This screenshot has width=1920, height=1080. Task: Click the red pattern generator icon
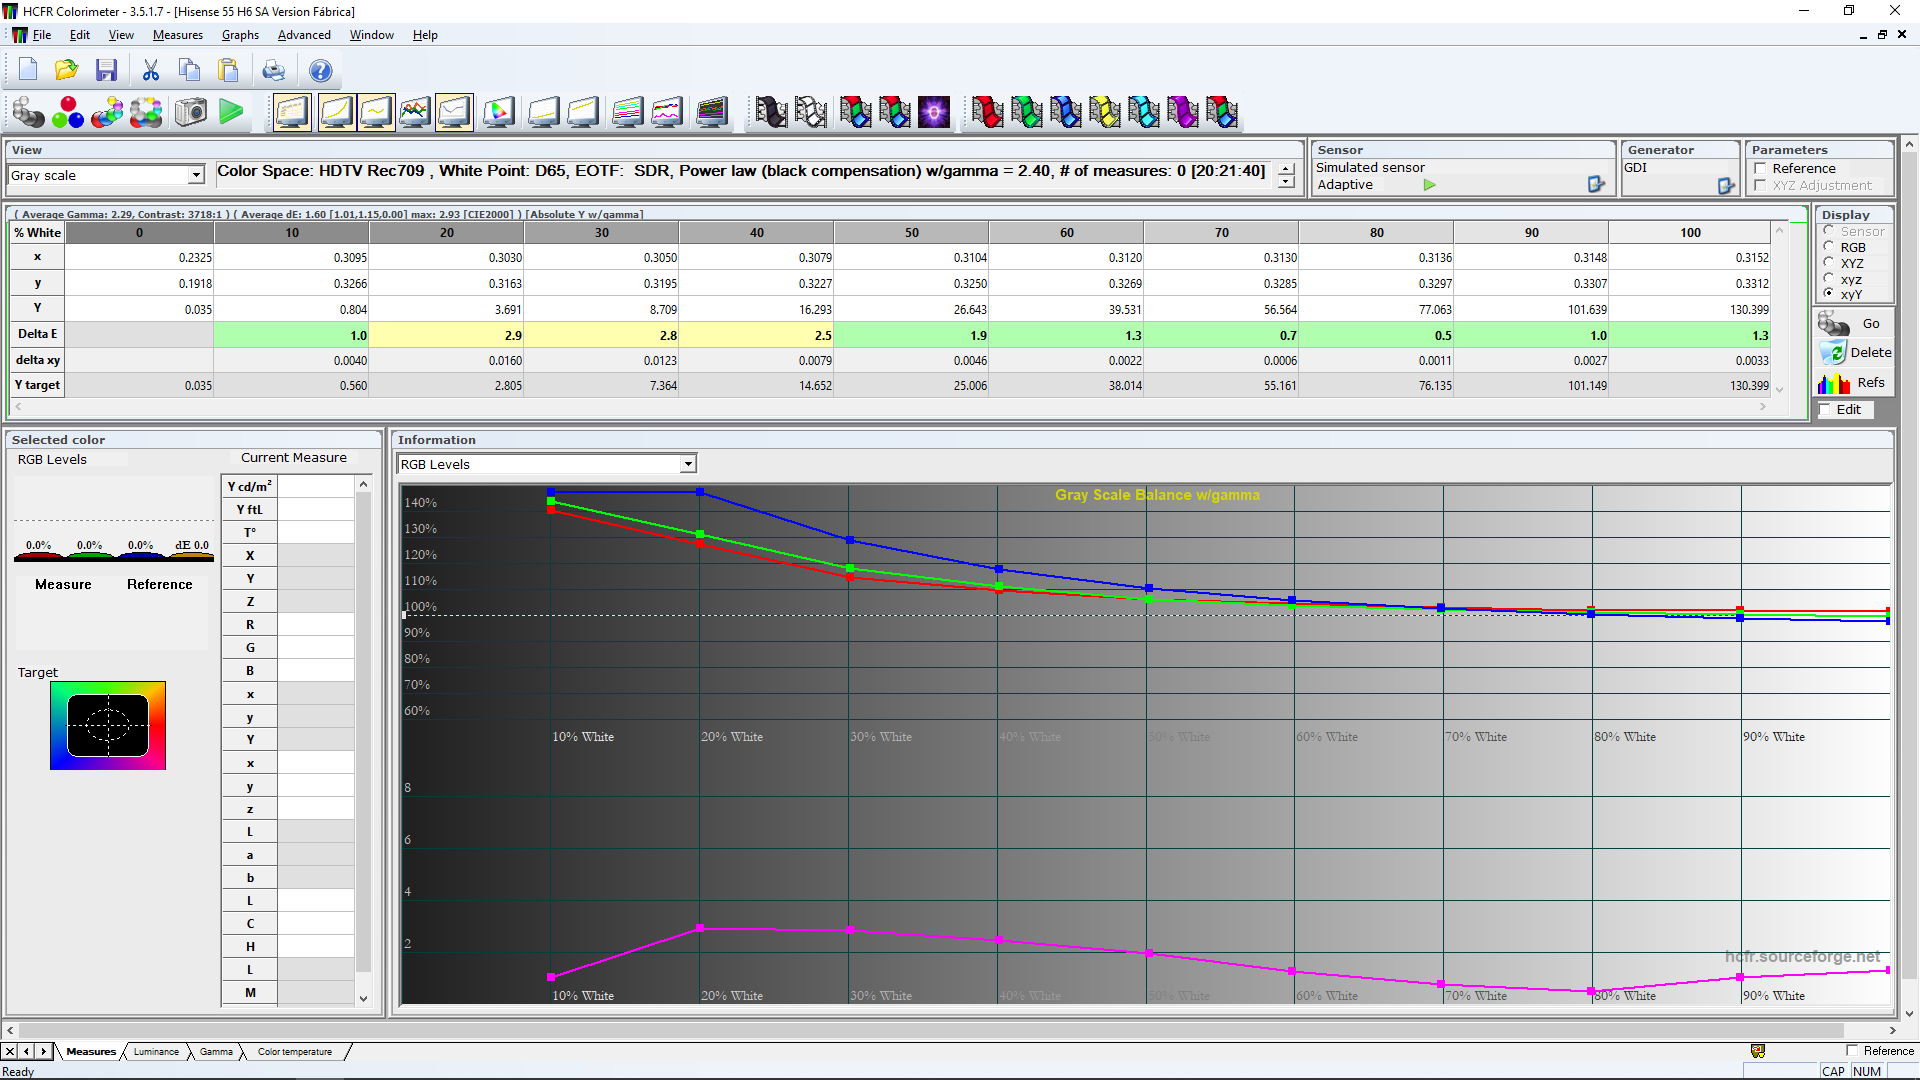[x=987, y=112]
